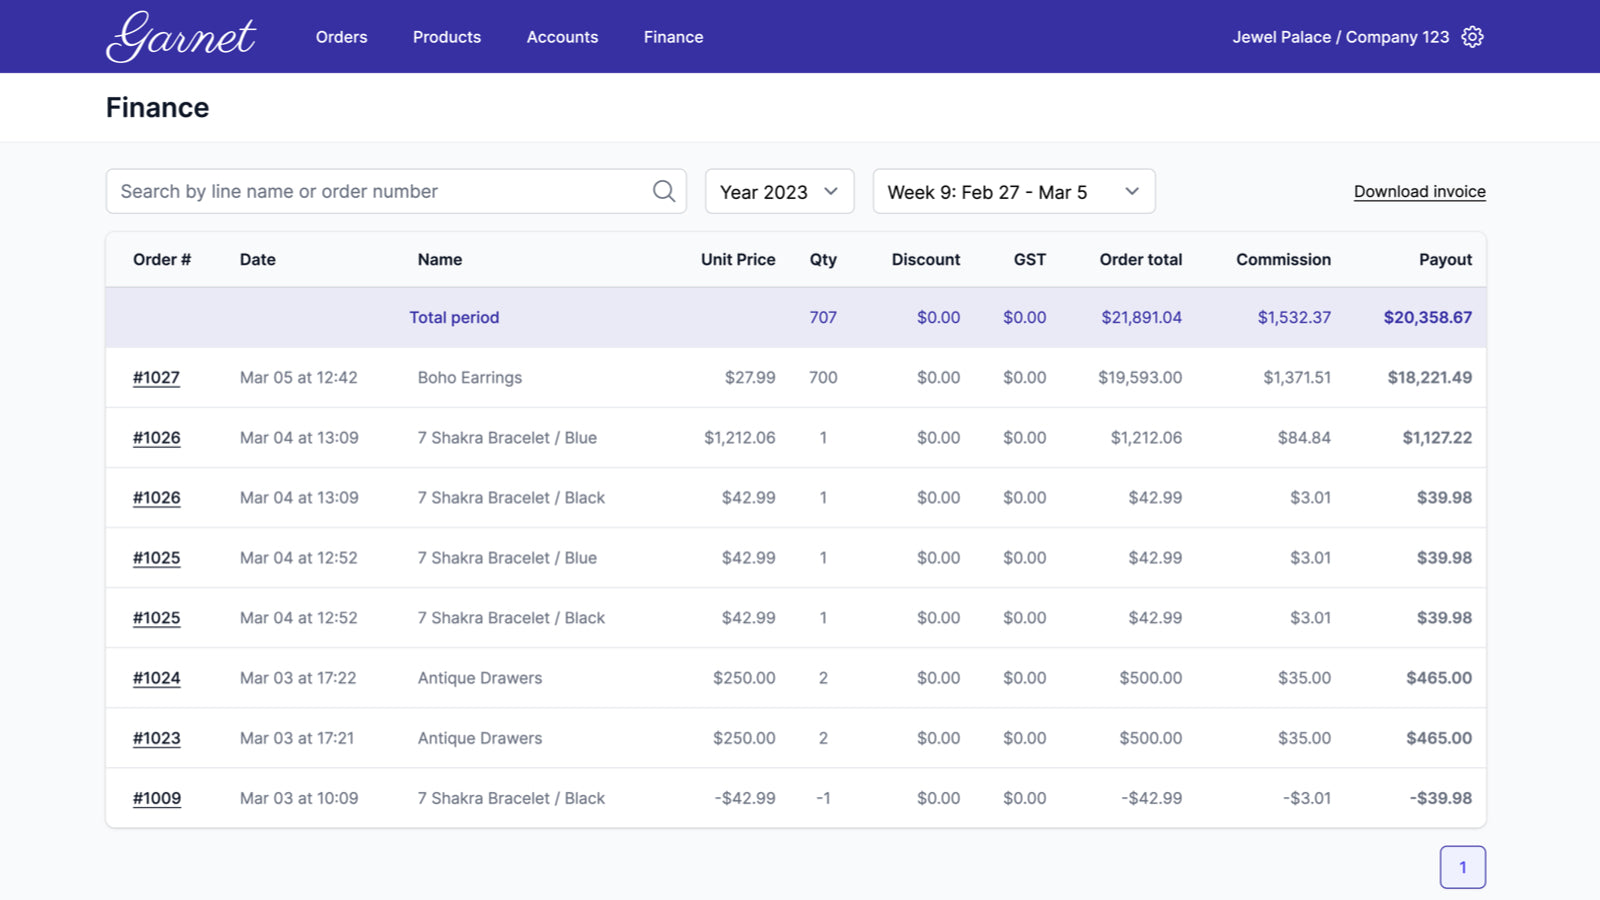
Task: Open order #1024 link
Action: pyautogui.click(x=156, y=678)
